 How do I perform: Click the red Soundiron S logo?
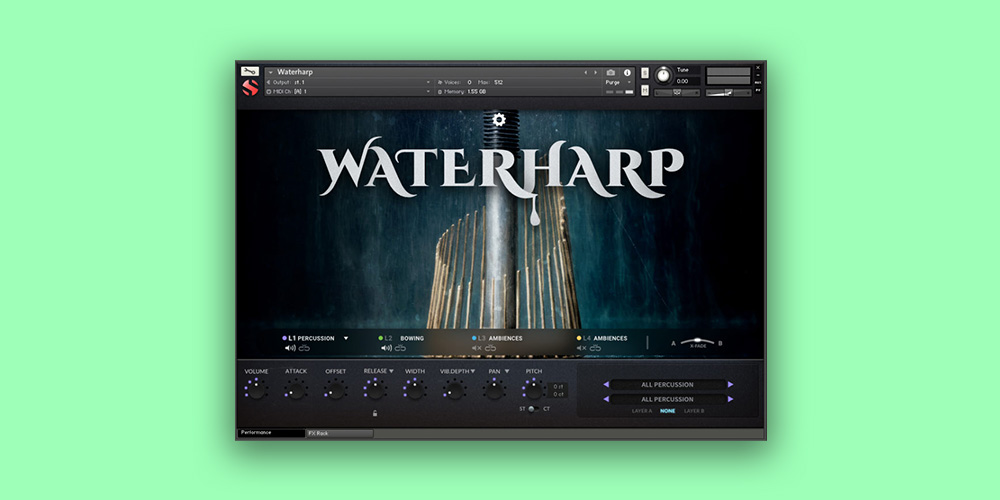click(250, 87)
